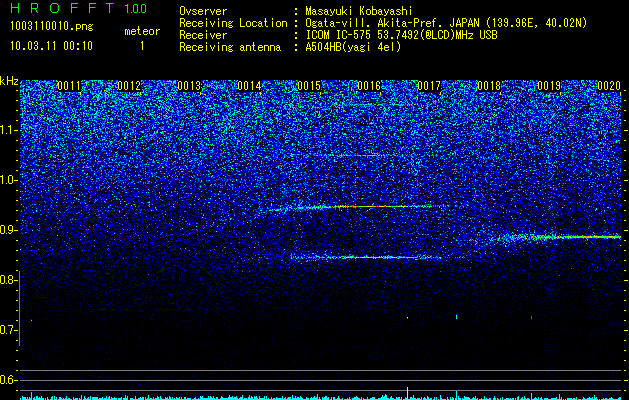Click the 1.1 kHz axis label
This screenshot has width=629, height=400.
[x=8, y=130]
